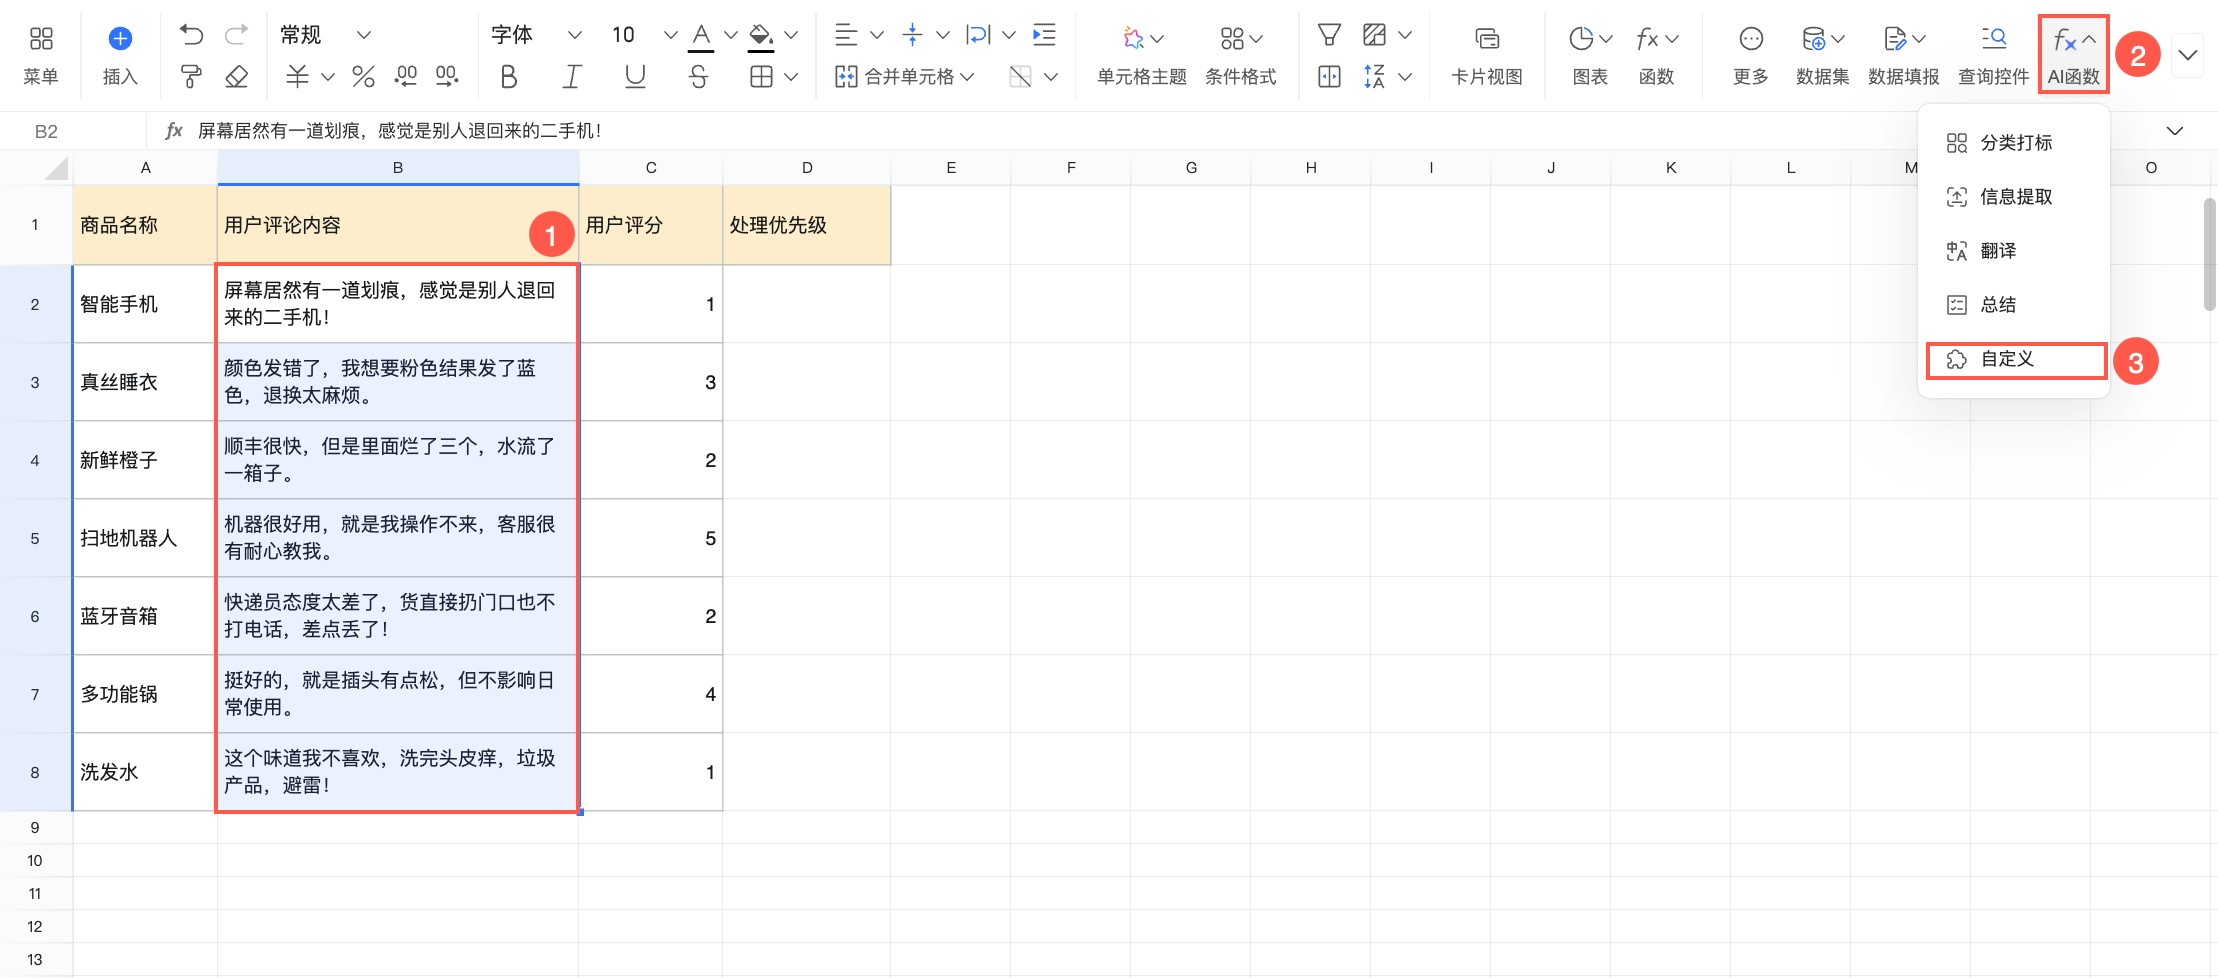Click the 商品名称 header cell
Viewport: 2218px width, 978px height.
click(x=145, y=225)
